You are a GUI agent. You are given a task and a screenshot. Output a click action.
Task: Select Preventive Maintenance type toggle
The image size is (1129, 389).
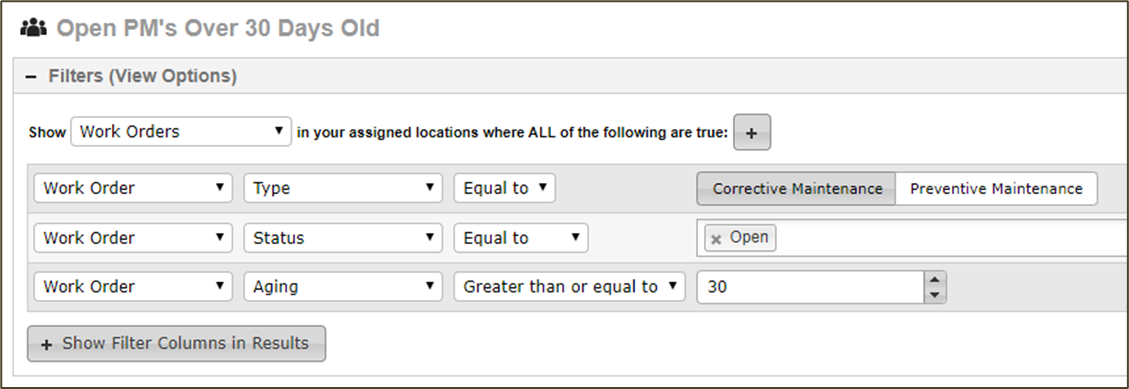(x=997, y=189)
